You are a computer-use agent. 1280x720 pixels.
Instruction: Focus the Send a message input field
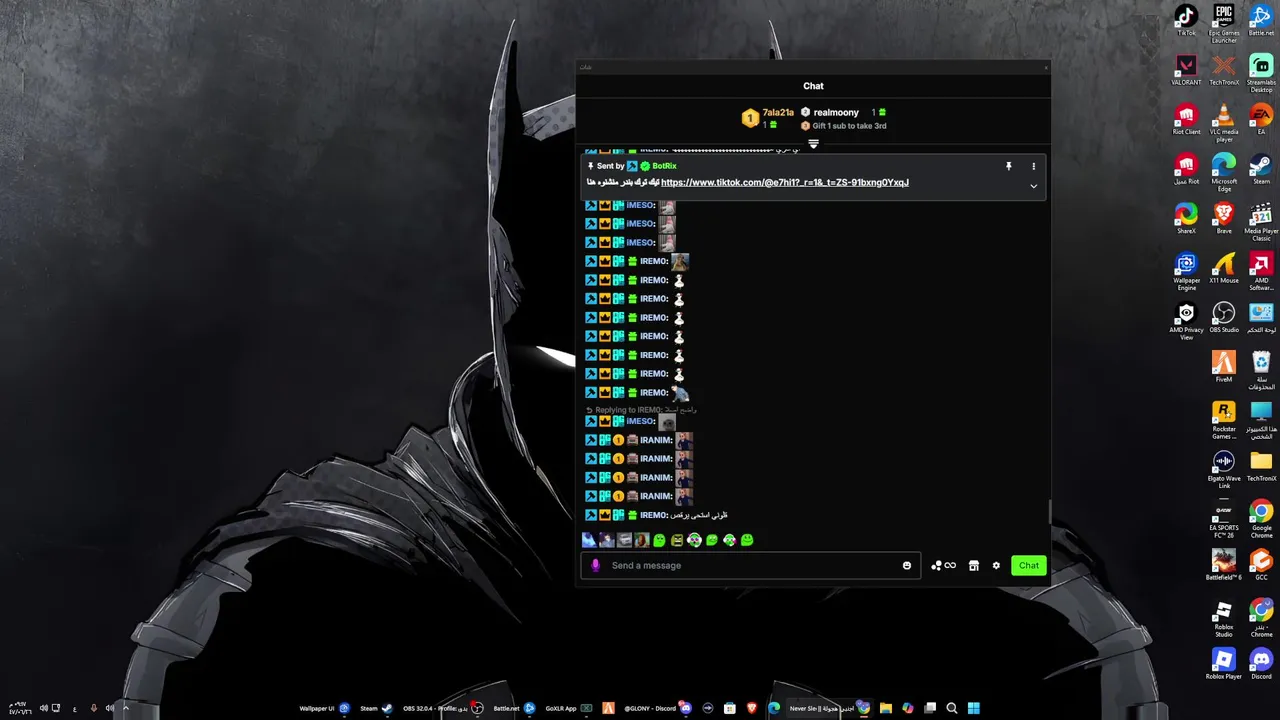(750, 565)
